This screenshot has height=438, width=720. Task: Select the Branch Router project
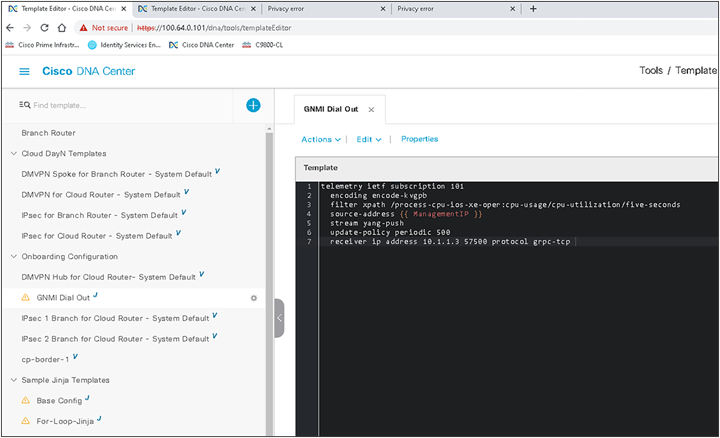[48, 133]
